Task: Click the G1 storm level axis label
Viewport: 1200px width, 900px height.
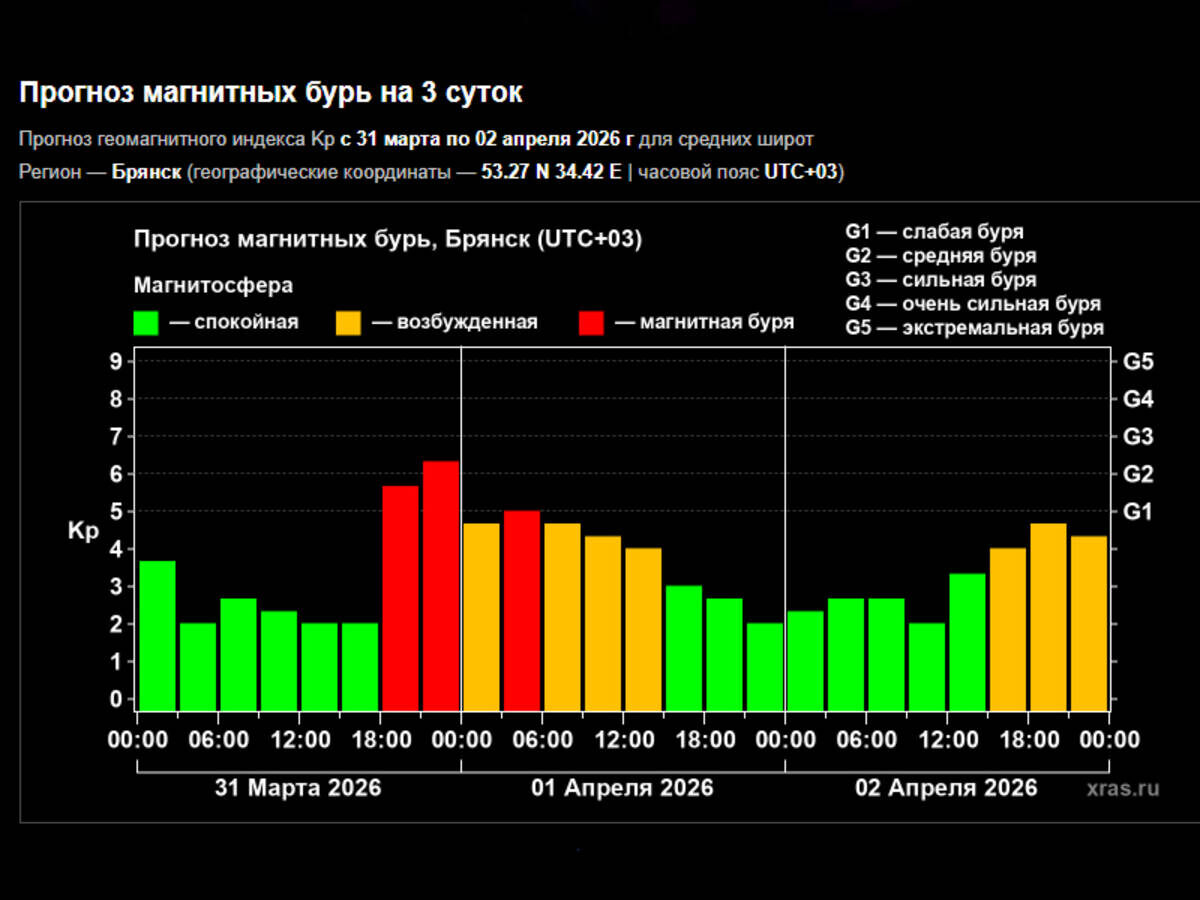Action: (1138, 511)
